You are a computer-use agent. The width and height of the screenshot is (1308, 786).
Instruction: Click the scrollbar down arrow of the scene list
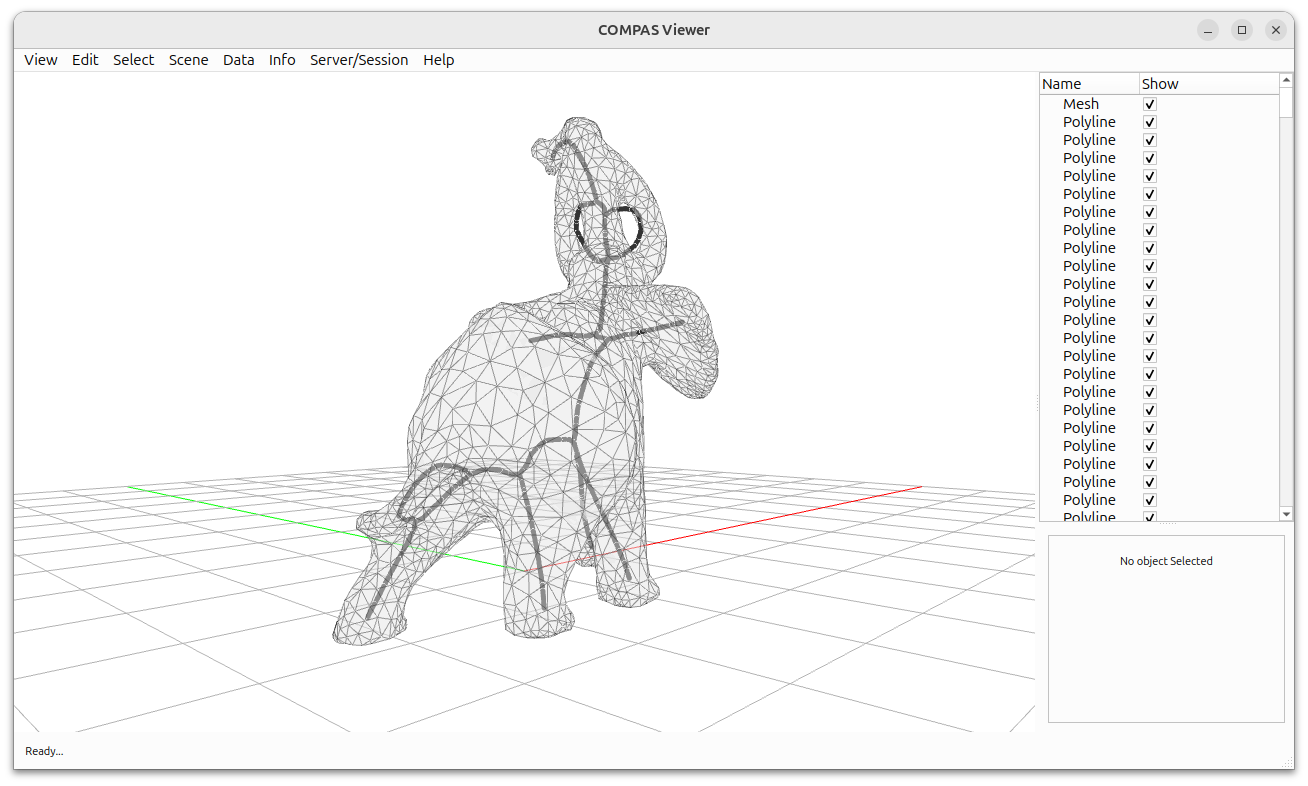(1284, 513)
